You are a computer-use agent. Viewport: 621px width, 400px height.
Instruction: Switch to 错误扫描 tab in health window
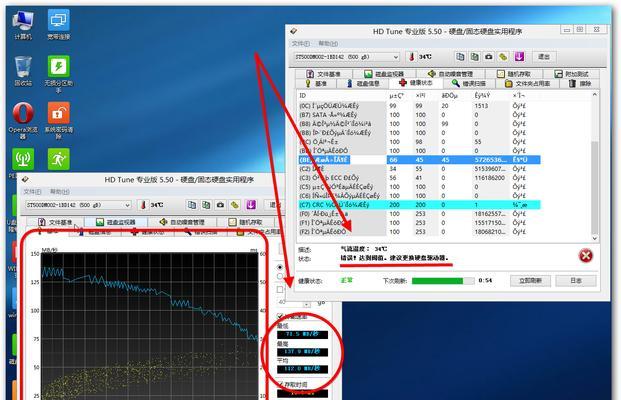[x=469, y=84]
